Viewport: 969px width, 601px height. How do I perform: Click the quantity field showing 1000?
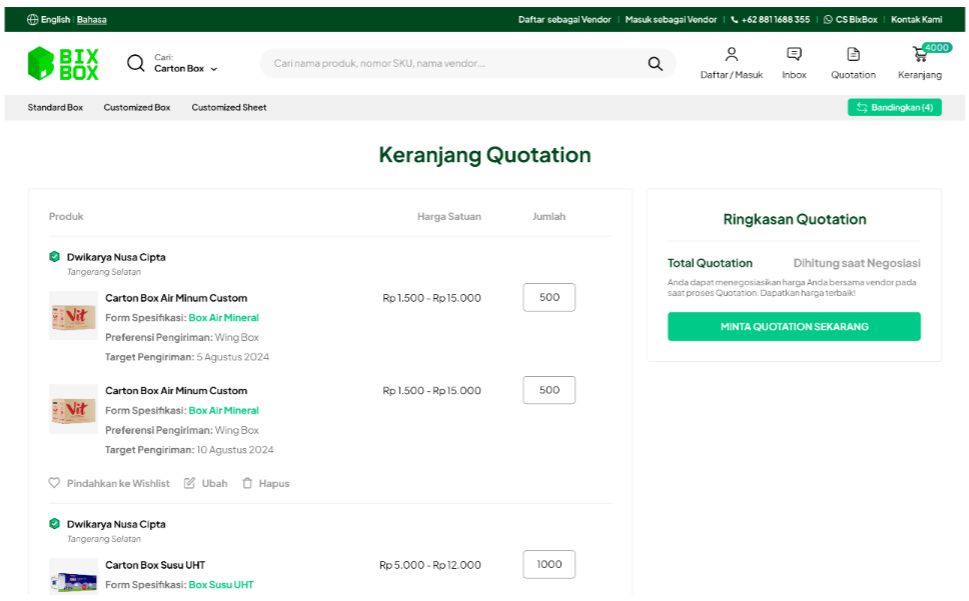pyautogui.click(x=549, y=564)
